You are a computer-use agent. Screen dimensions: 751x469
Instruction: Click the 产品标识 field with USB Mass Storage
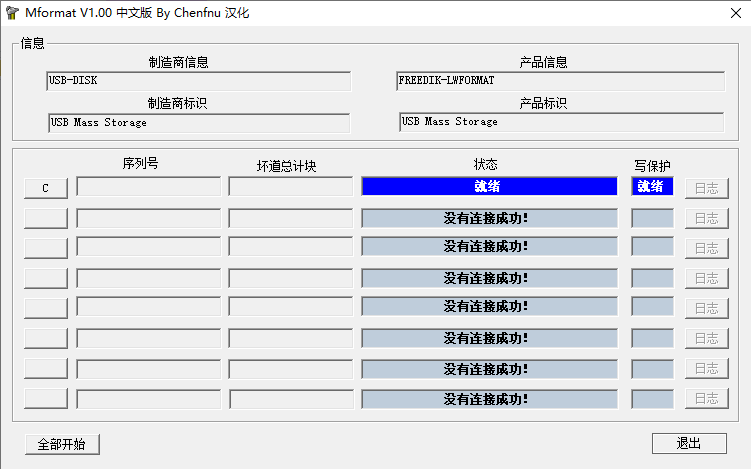[x=561, y=122]
